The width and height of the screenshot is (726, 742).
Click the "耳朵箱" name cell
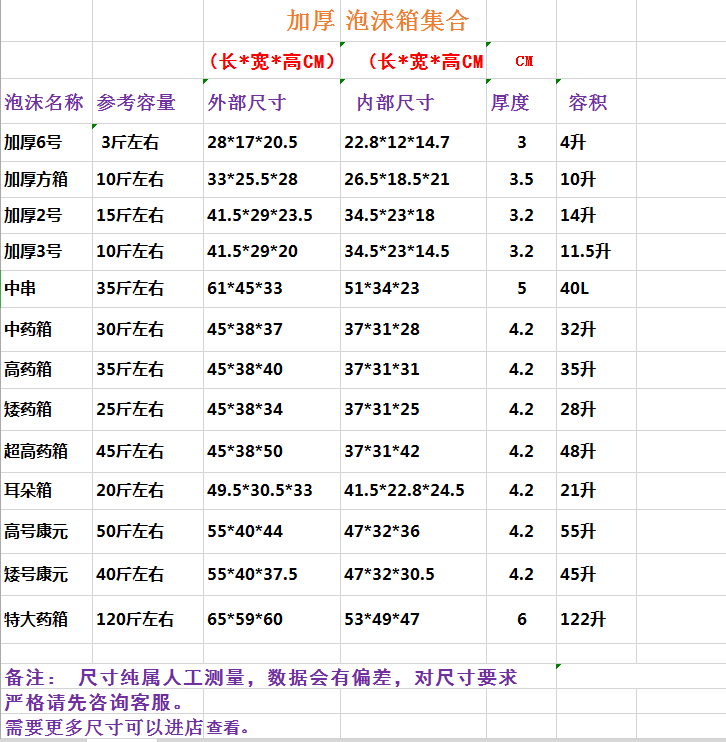coord(28,490)
